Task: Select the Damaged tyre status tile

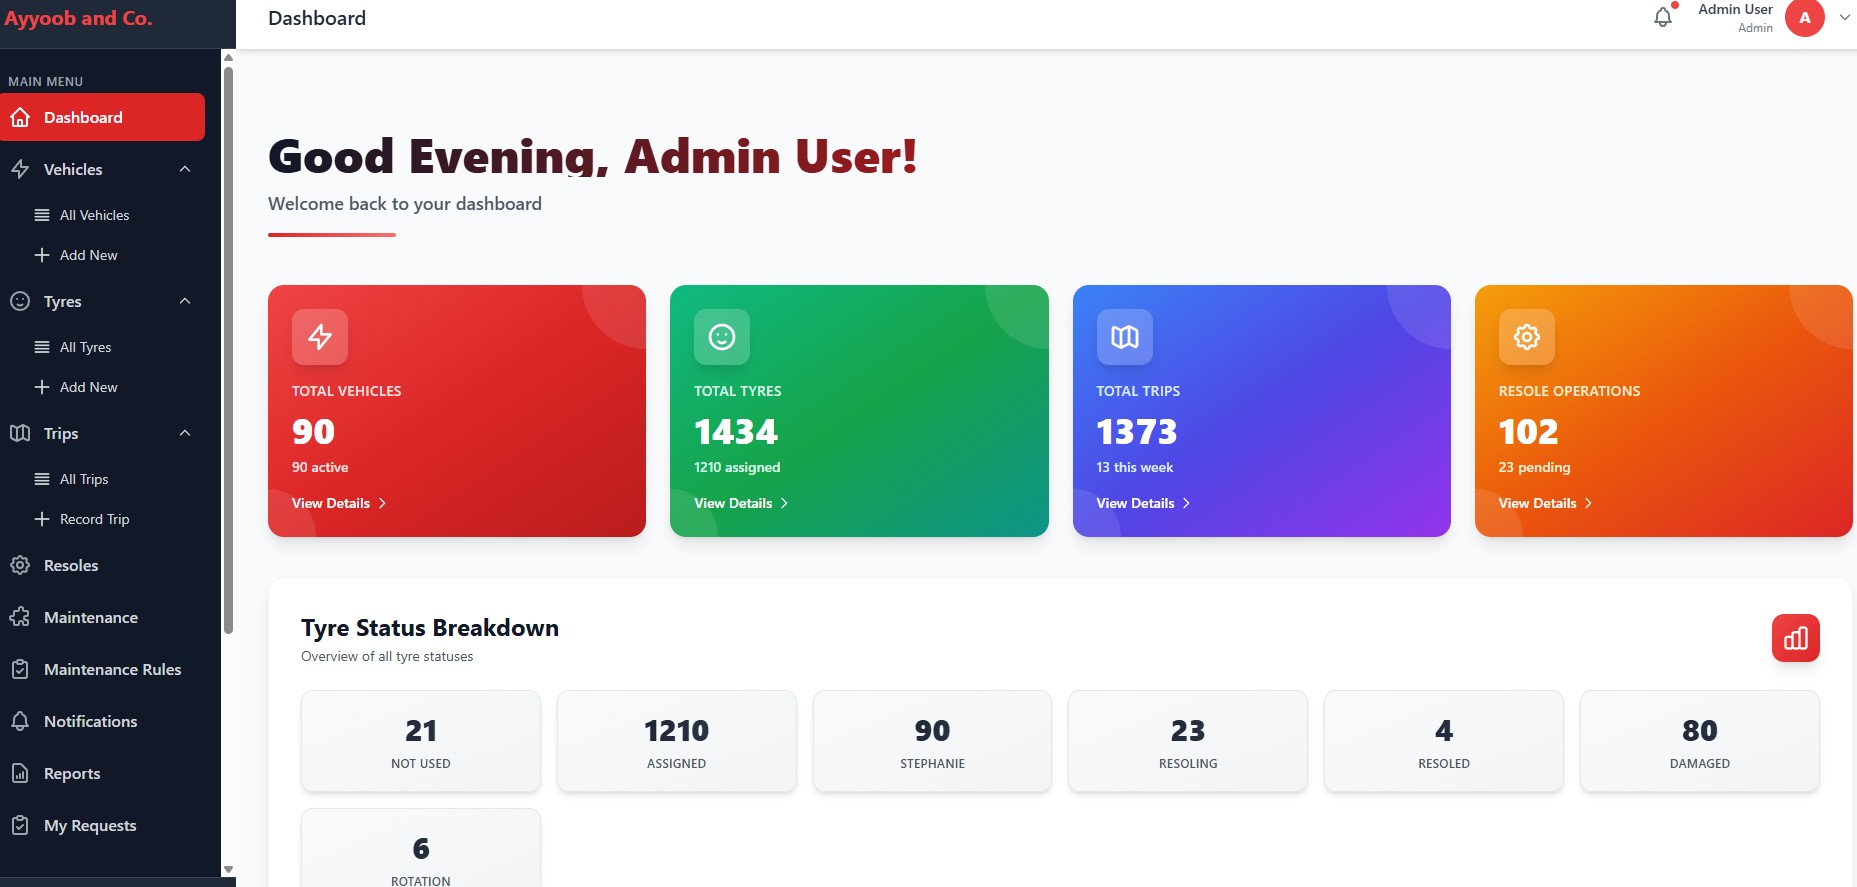Action: pos(1699,742)
